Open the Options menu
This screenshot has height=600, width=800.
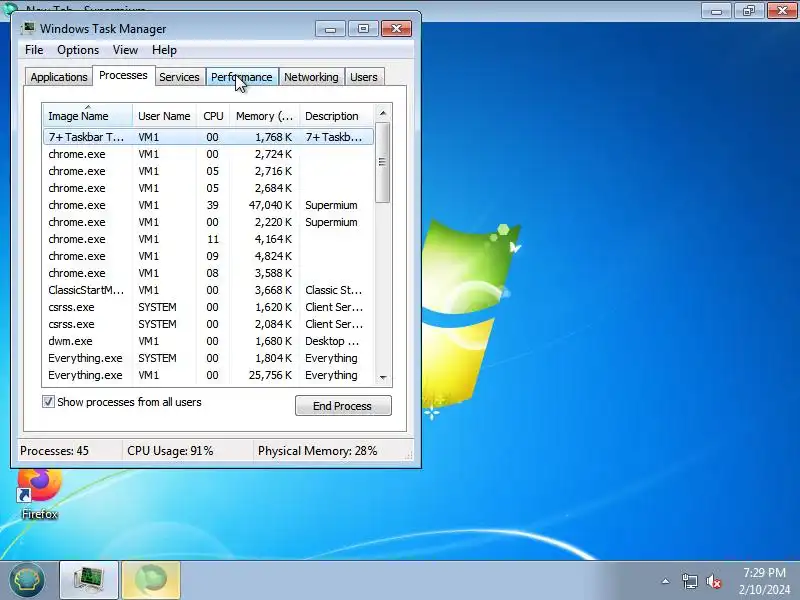point(78,50)
